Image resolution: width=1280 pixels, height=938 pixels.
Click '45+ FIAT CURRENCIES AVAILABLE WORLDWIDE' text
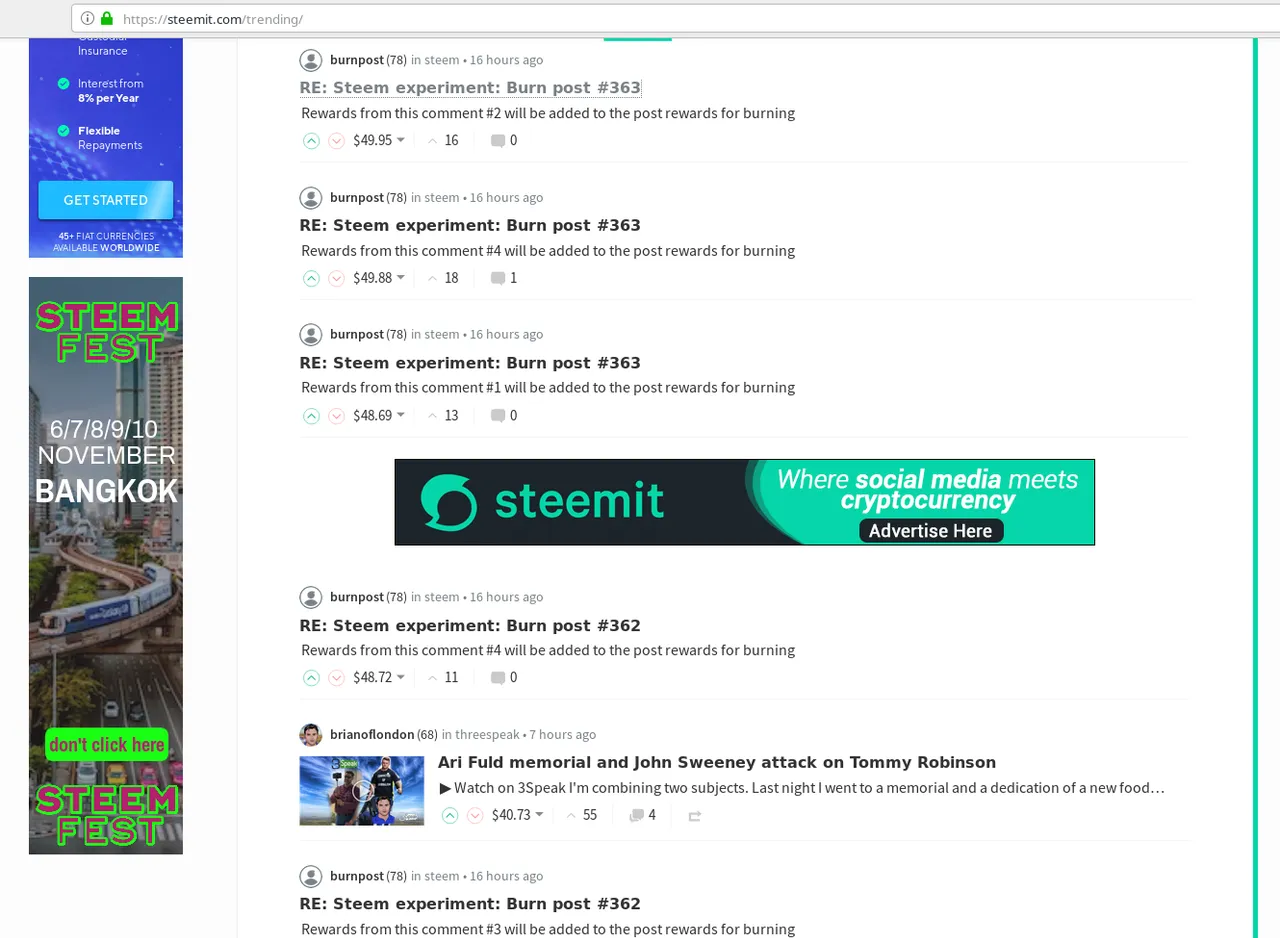[x=106, y=242]
